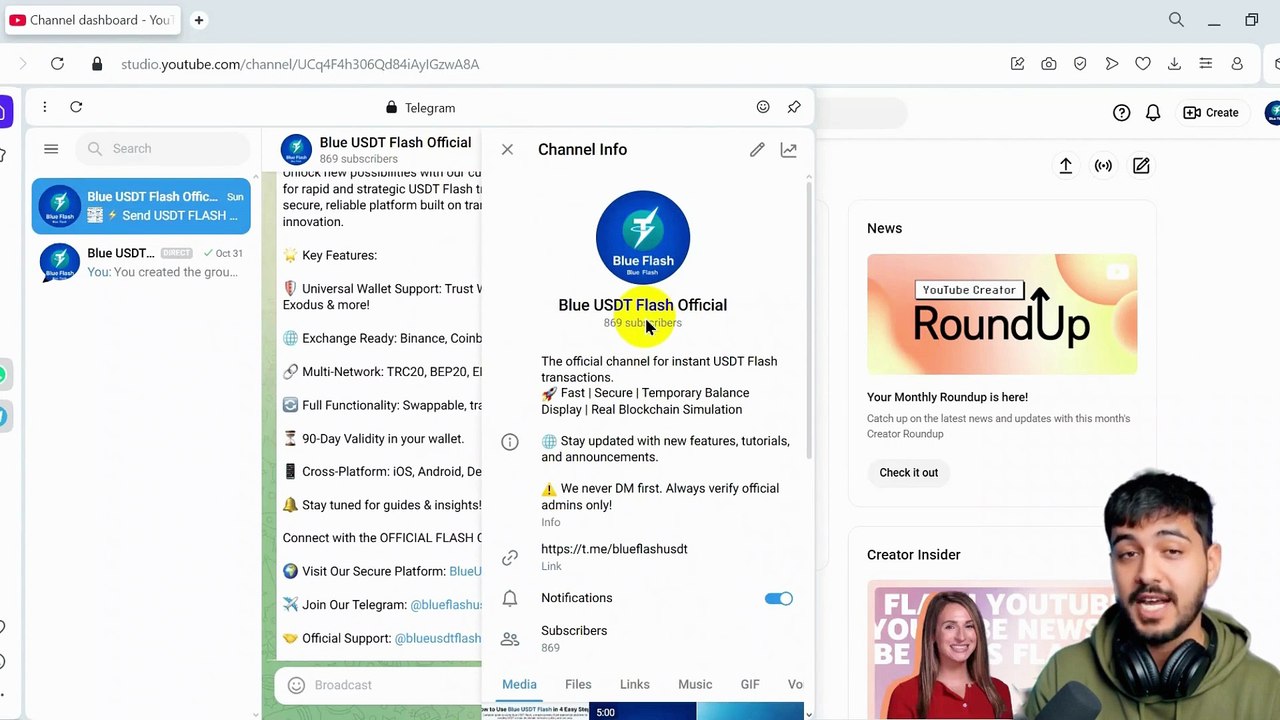Click the Blue Flash channel avatar
The image size is (1280, 720).
tap(643, 237)
